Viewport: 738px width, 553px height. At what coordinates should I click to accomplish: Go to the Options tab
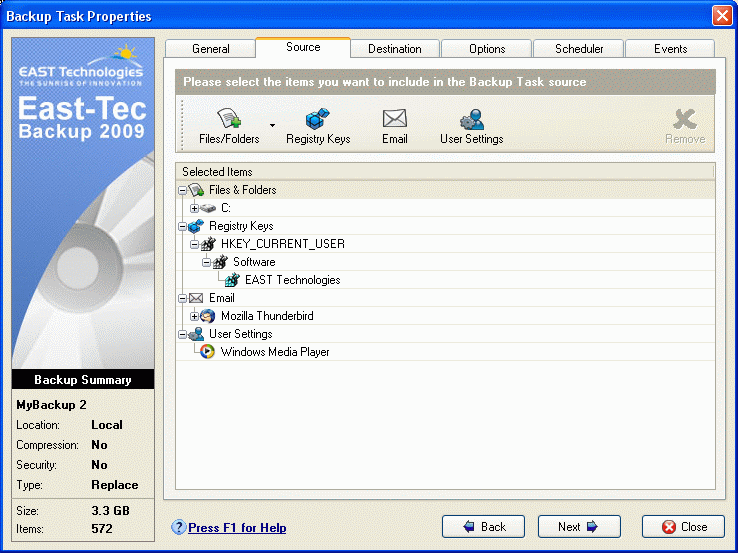(487, 49)
